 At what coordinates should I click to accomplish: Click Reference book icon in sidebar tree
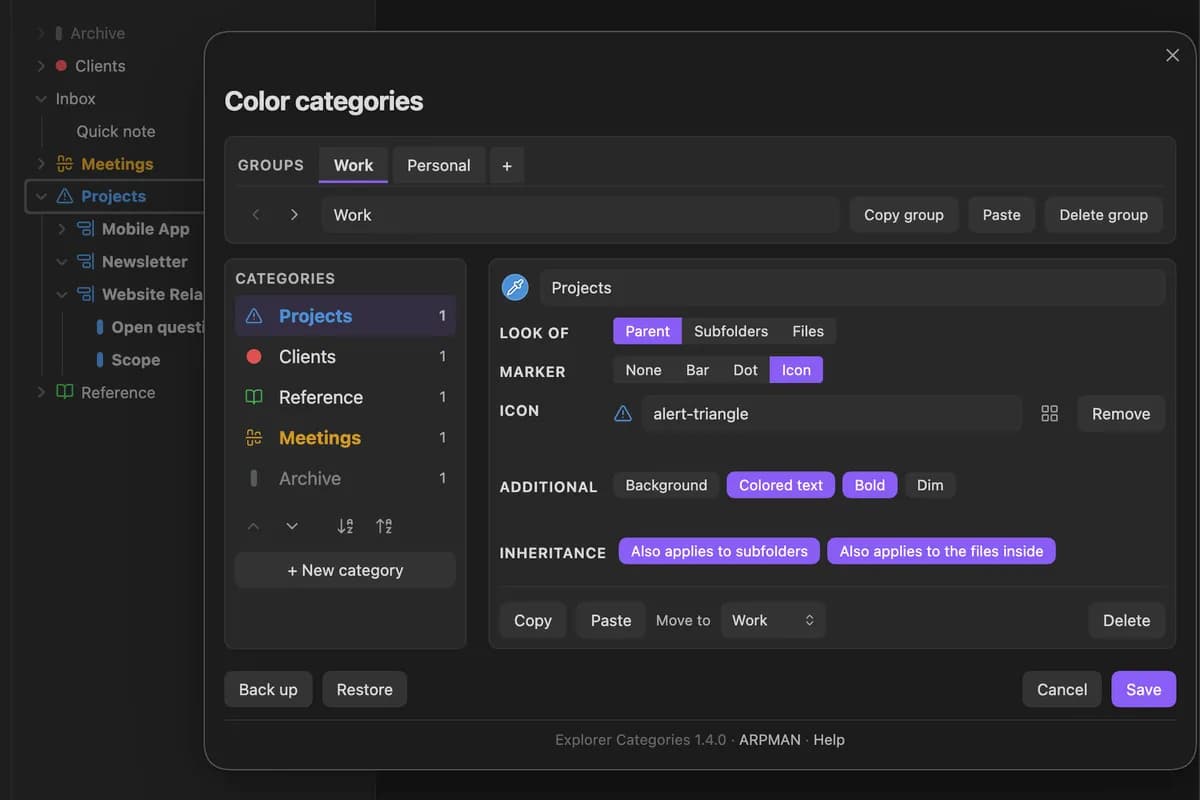pyautogui.click(x=65, y=392)
